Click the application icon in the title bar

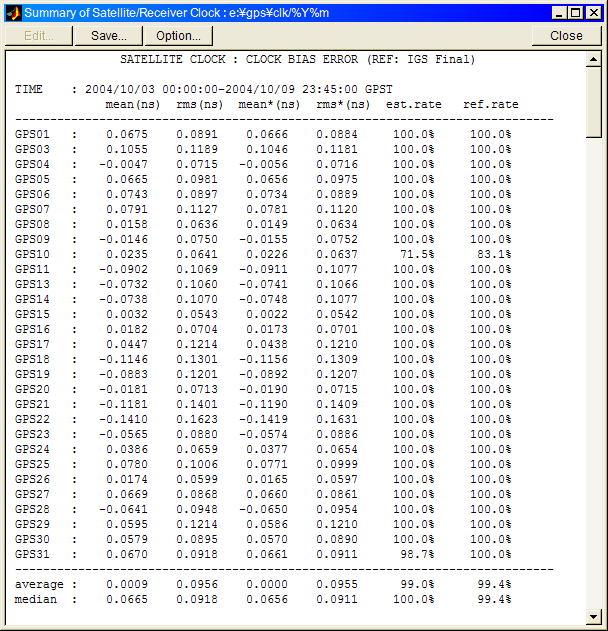pyautogui.click(x=13, y=12)
